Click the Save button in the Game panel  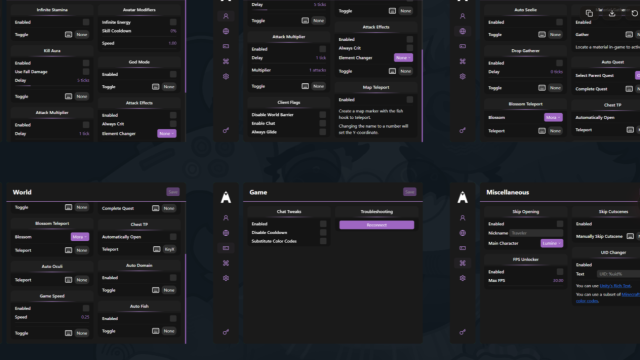pos(409,192)
